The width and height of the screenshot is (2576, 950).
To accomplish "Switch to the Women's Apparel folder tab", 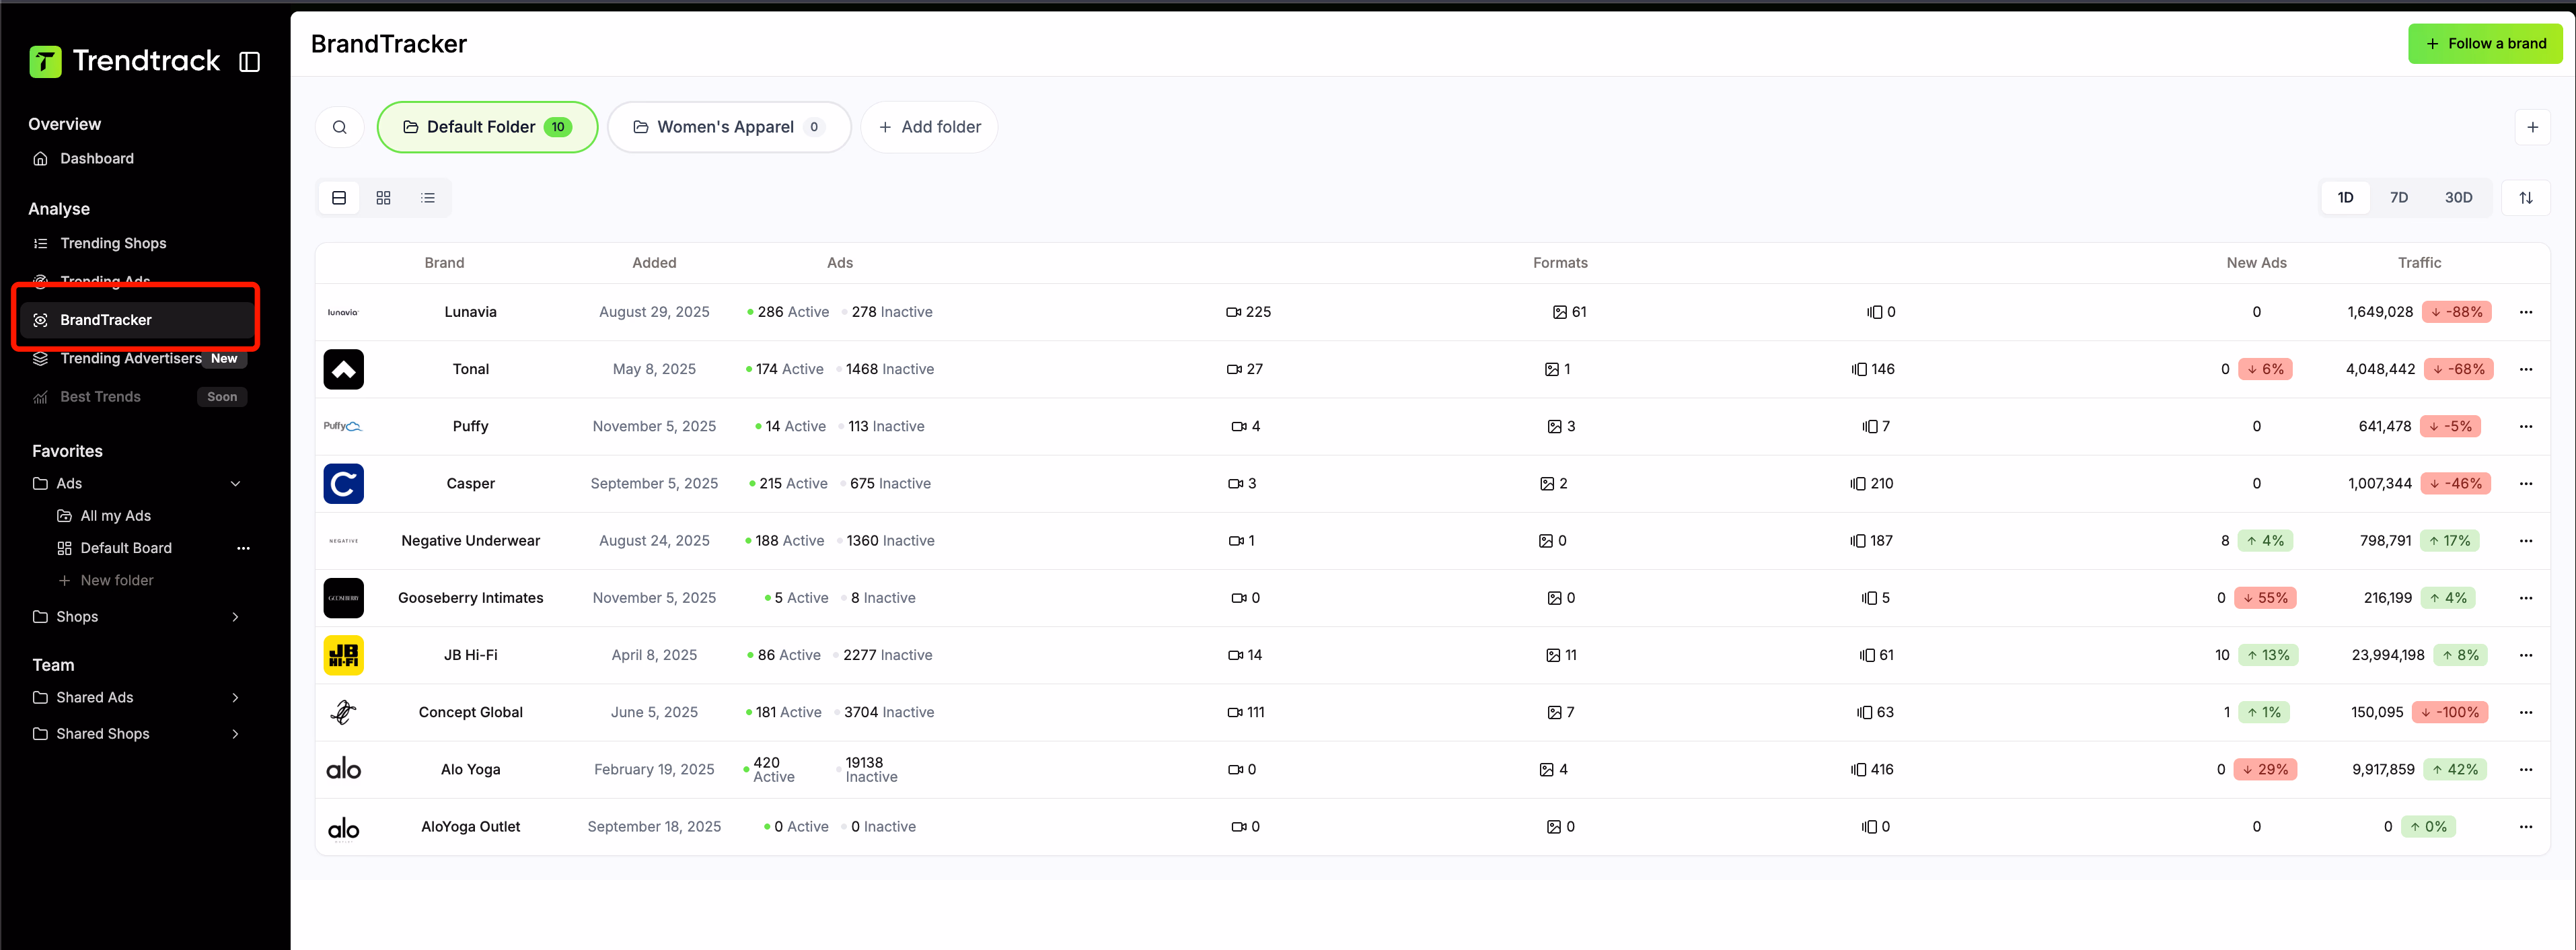I will point(729,127).
